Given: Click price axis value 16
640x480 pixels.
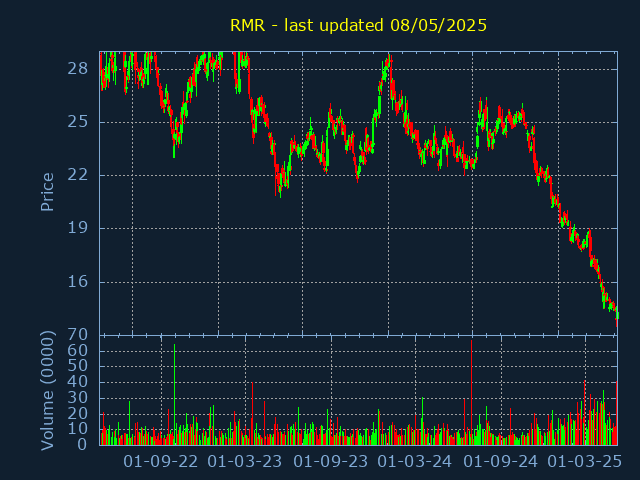Looking at the screenshot, I should tap(78, 281).
